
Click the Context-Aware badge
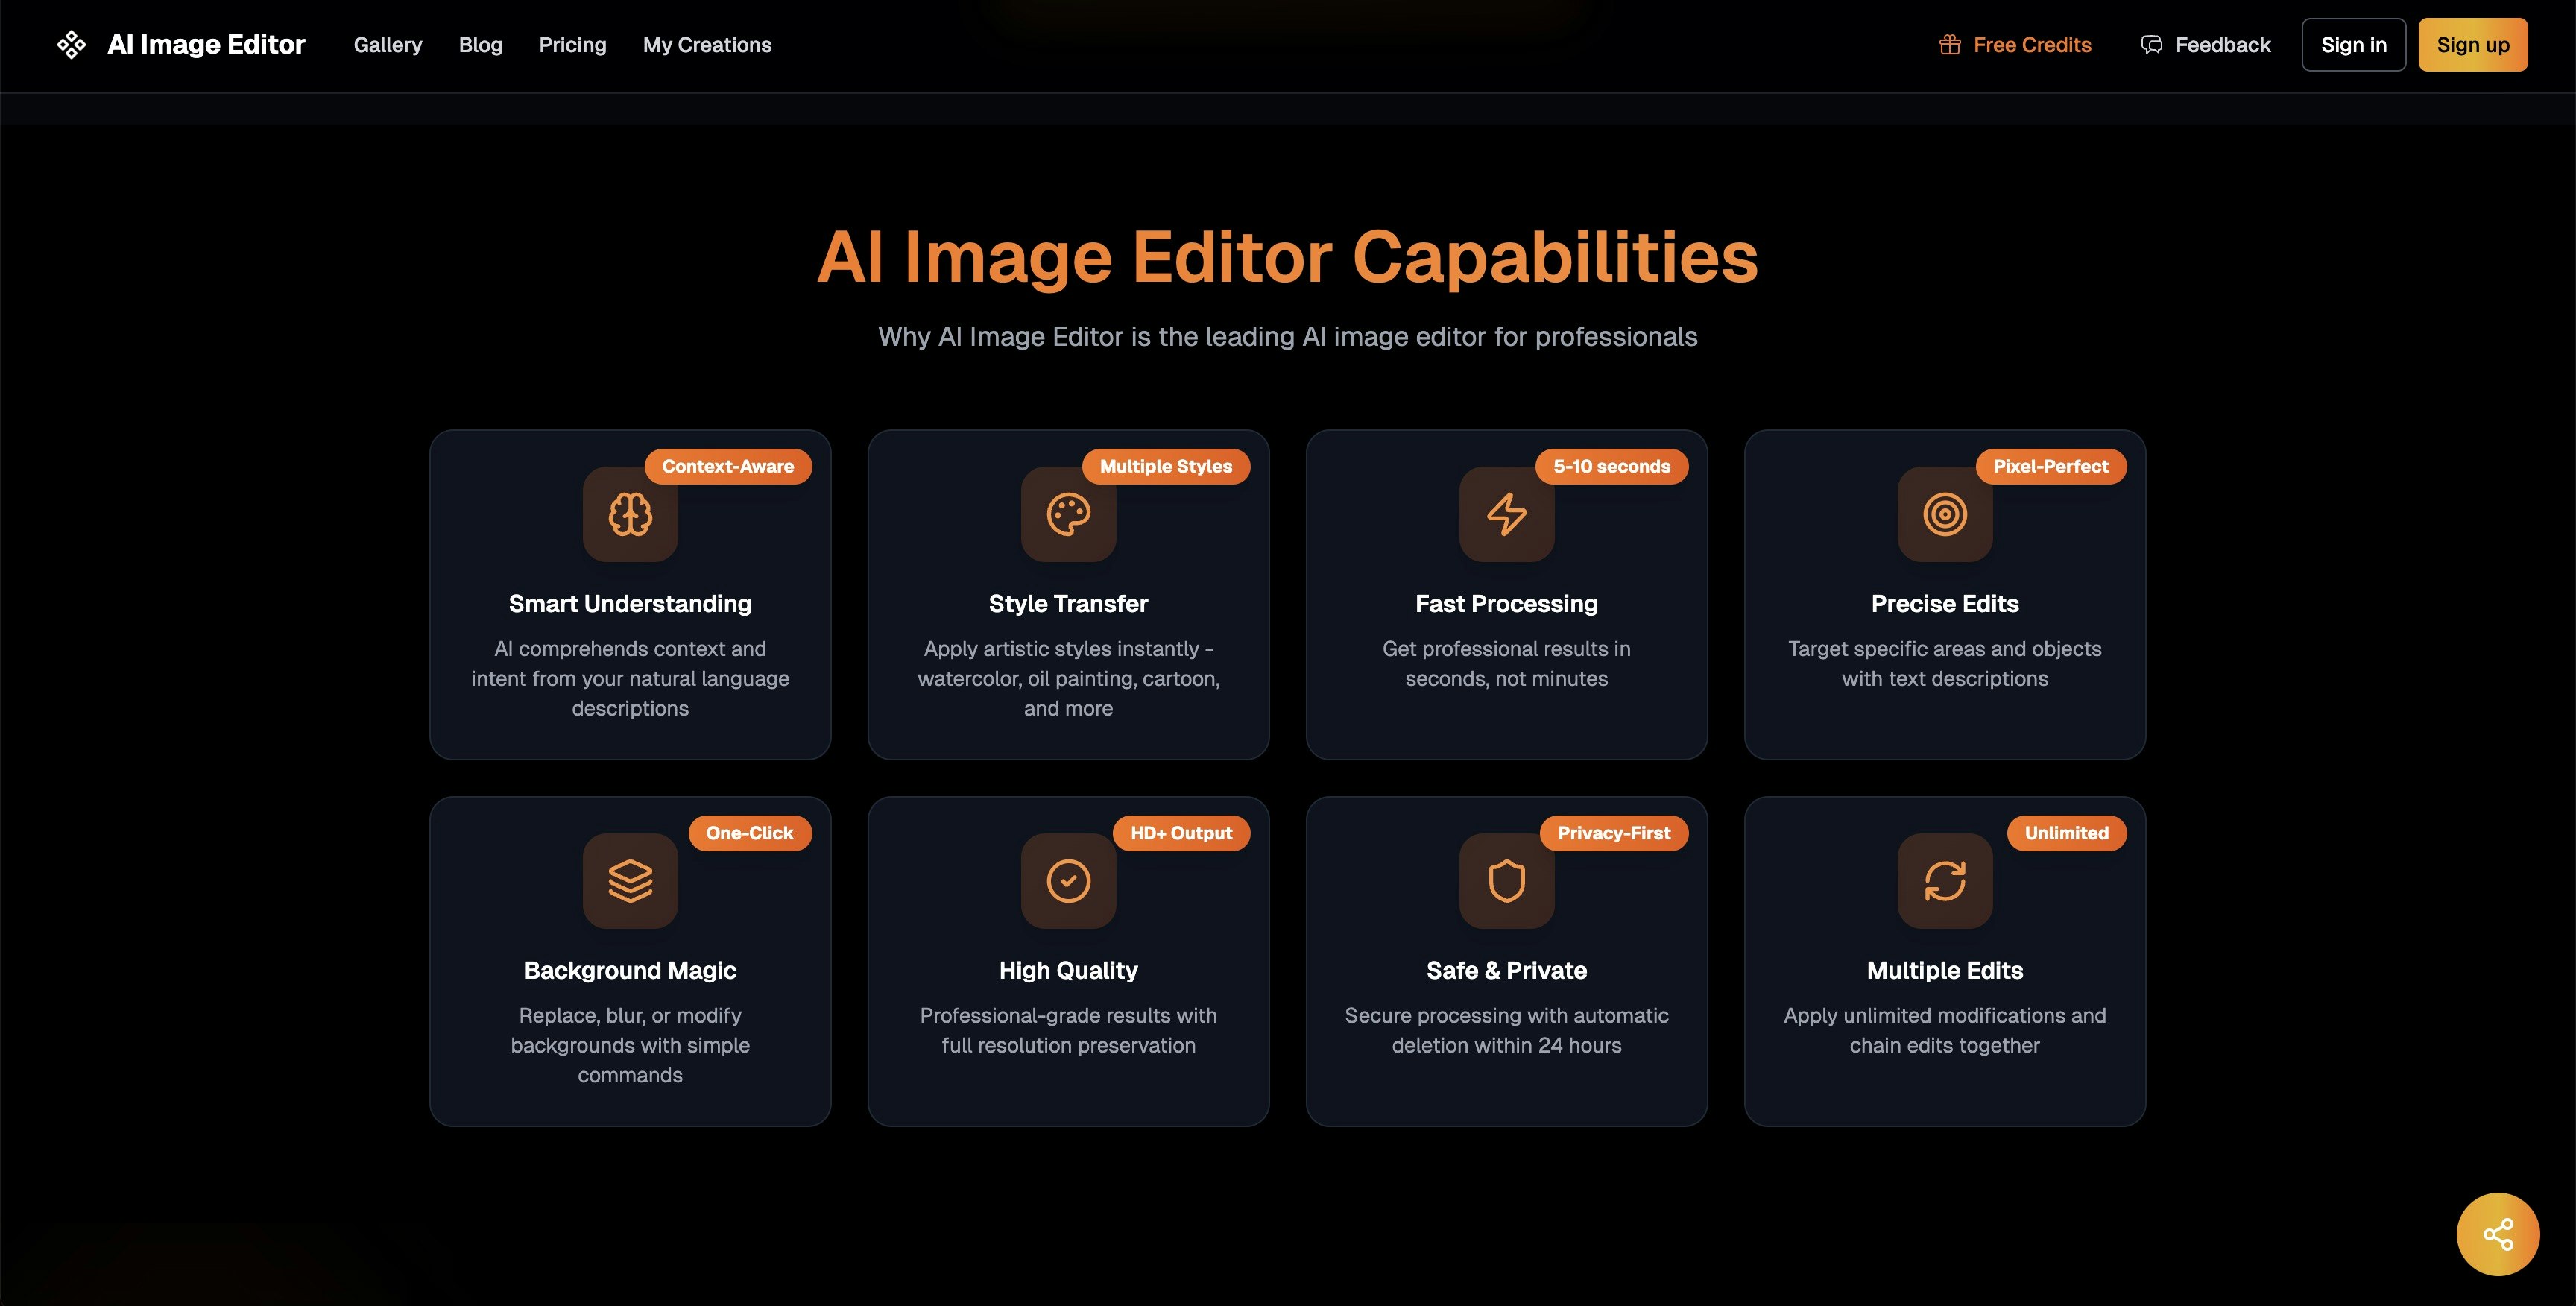pos(728,466)
